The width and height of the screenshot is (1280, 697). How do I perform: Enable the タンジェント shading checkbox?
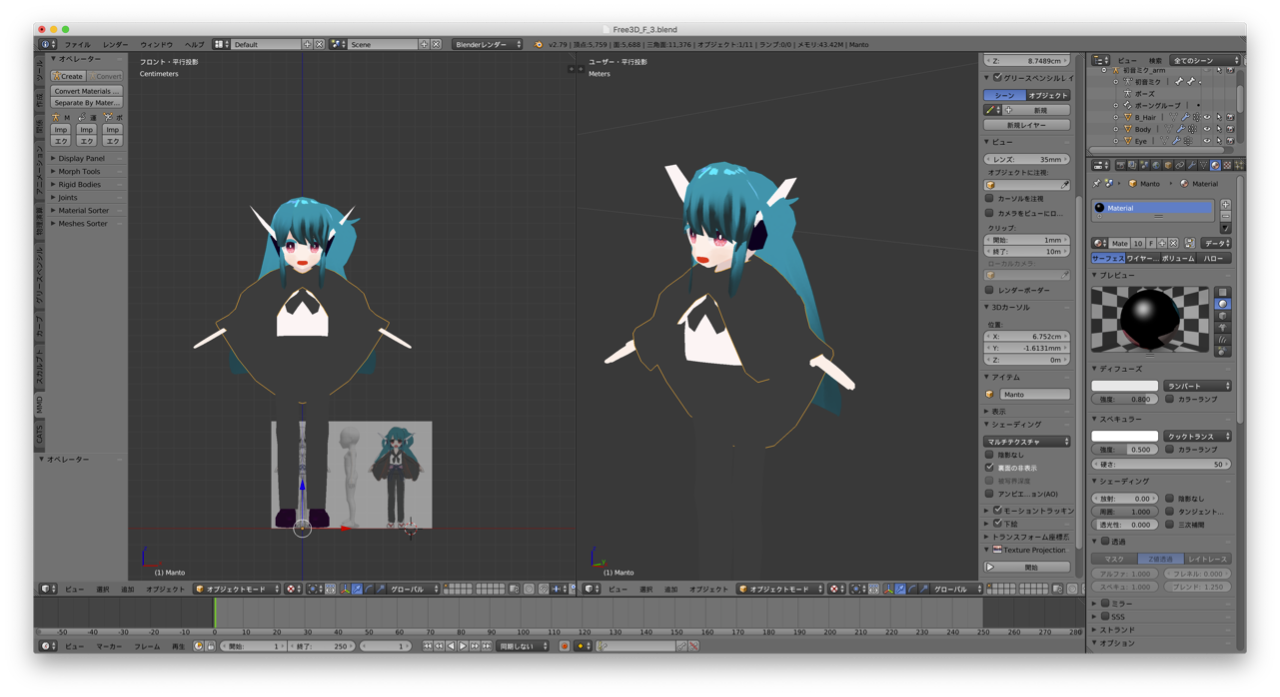click(x=1170, y=511)
